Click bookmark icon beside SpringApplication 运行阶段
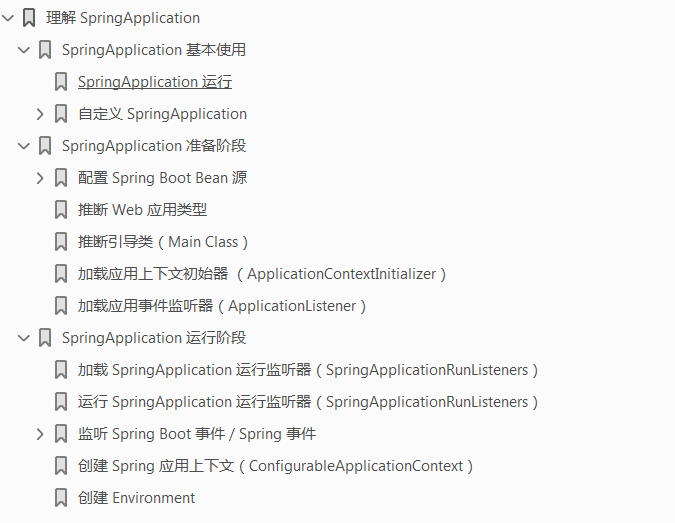 tap(45, 338)
